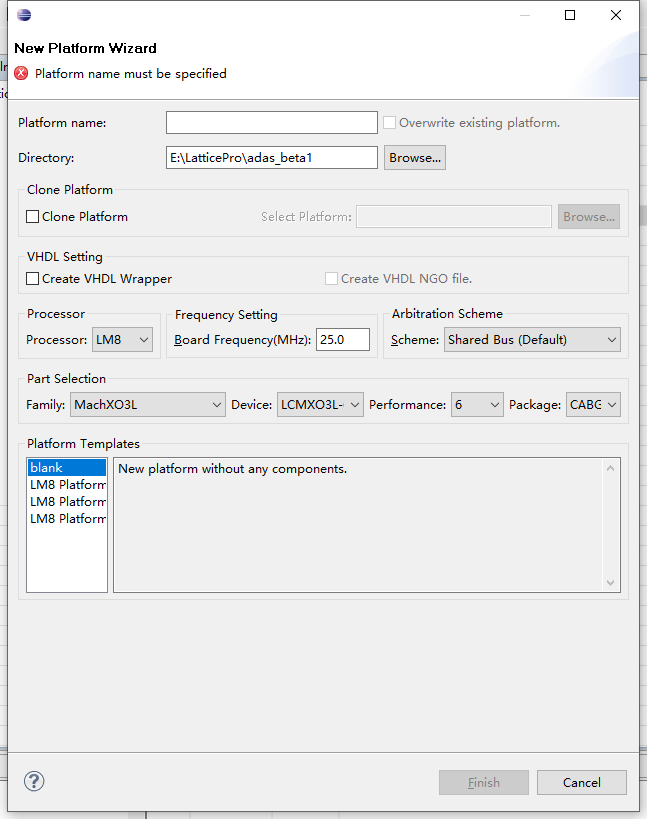Click Browse button next to Directory
This screenshot has width=647, height=819.
tap(415, 158)
